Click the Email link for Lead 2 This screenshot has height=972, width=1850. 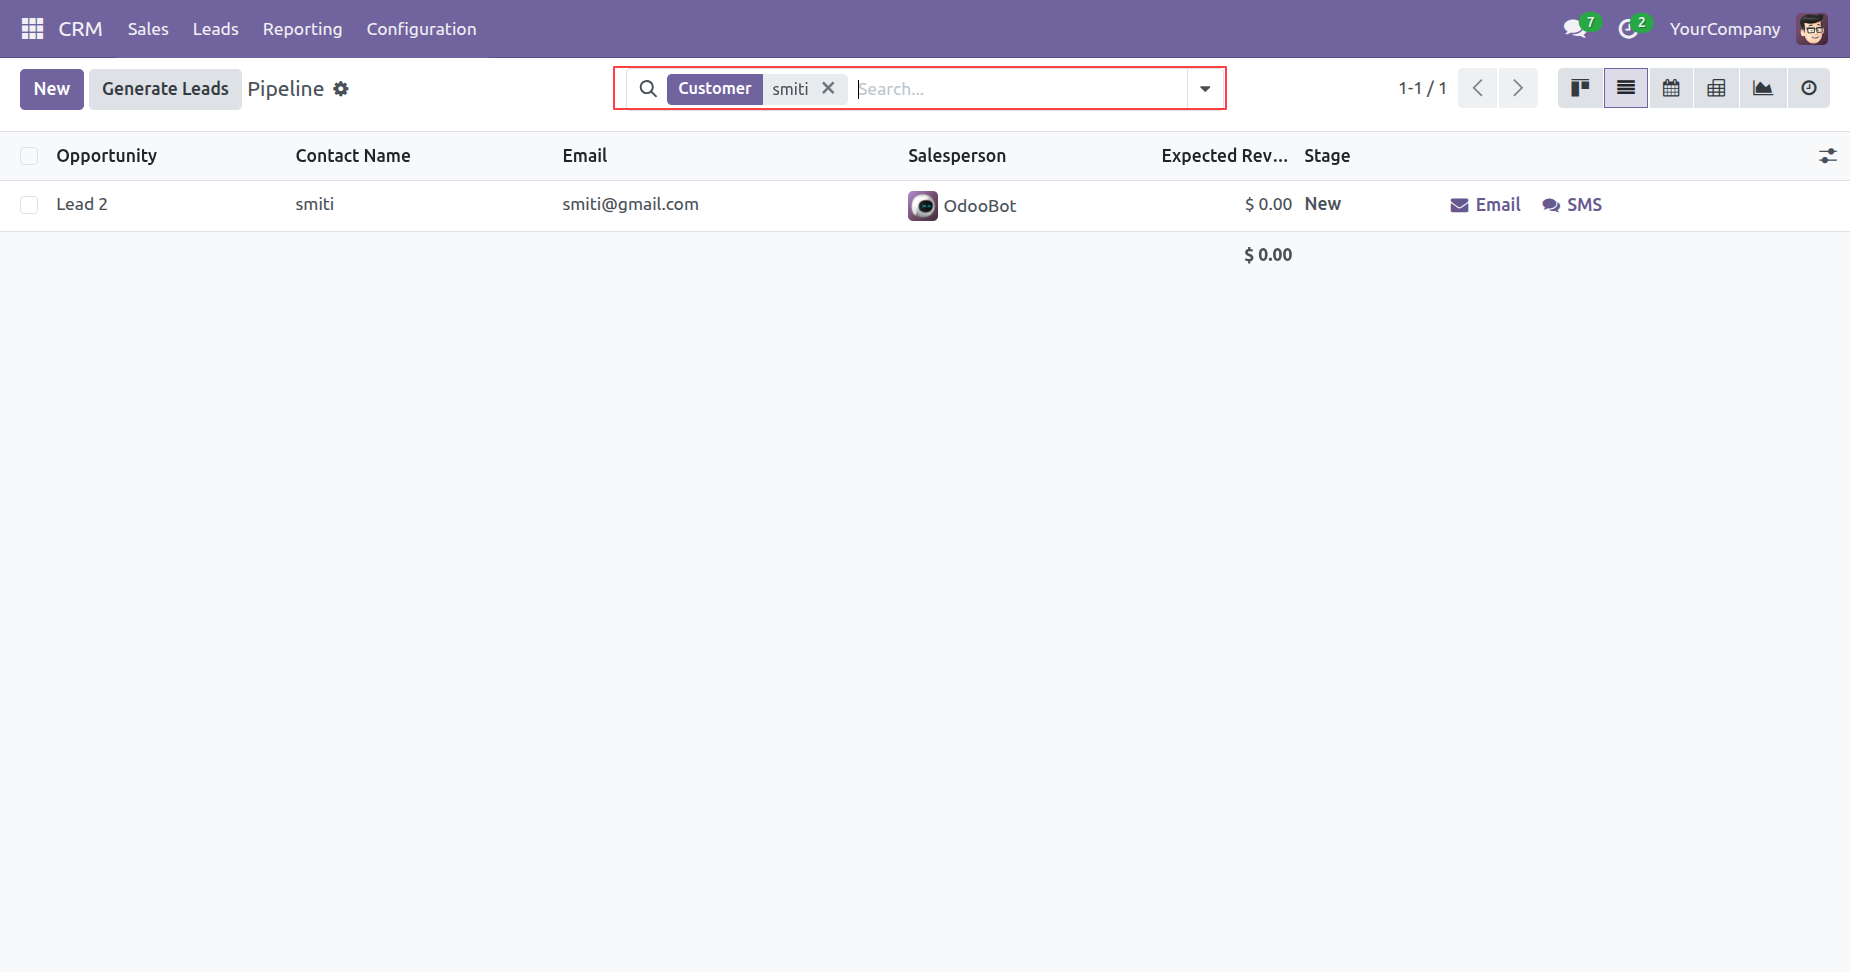point(1485,205)
